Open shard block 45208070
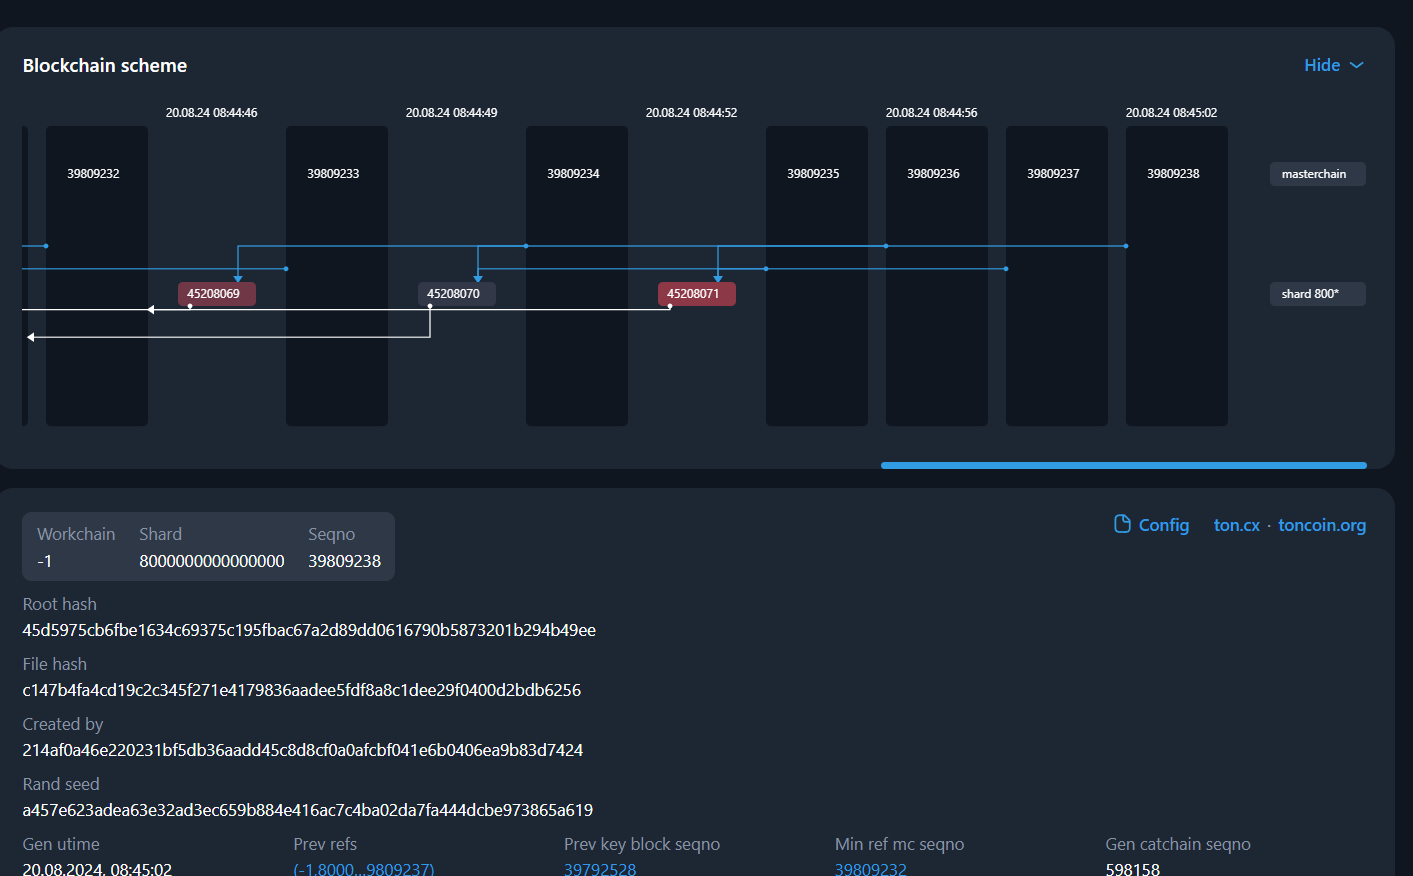 point(457,294)
